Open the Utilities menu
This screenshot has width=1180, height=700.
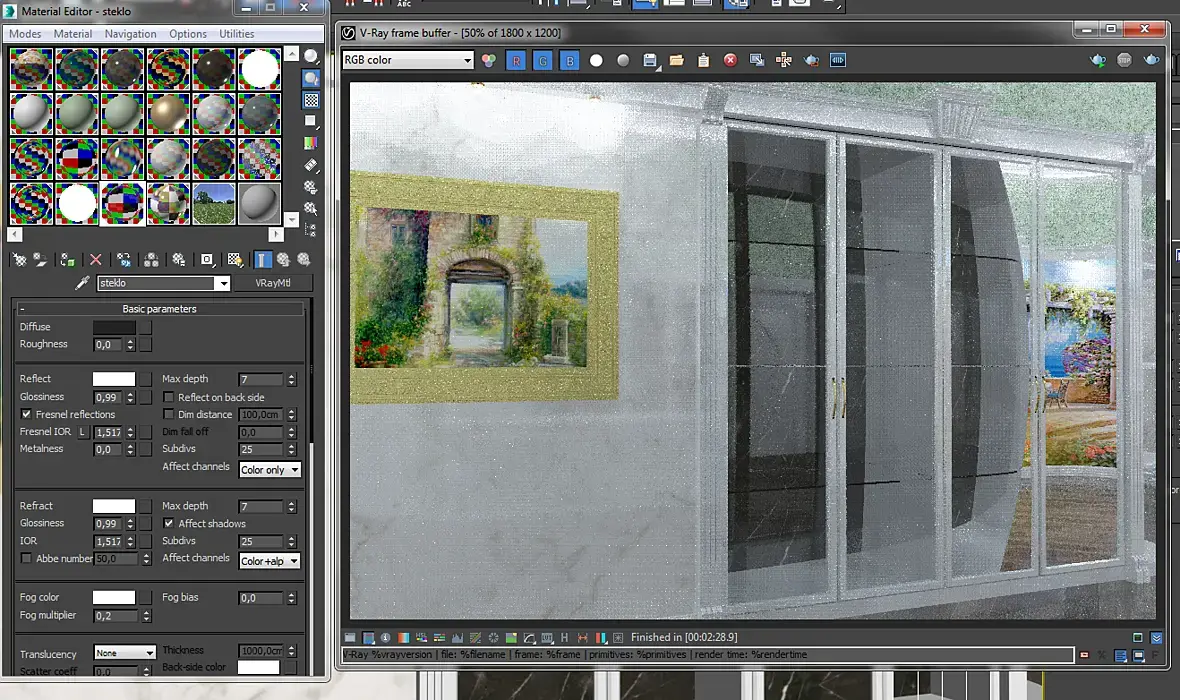click(237, 34)
